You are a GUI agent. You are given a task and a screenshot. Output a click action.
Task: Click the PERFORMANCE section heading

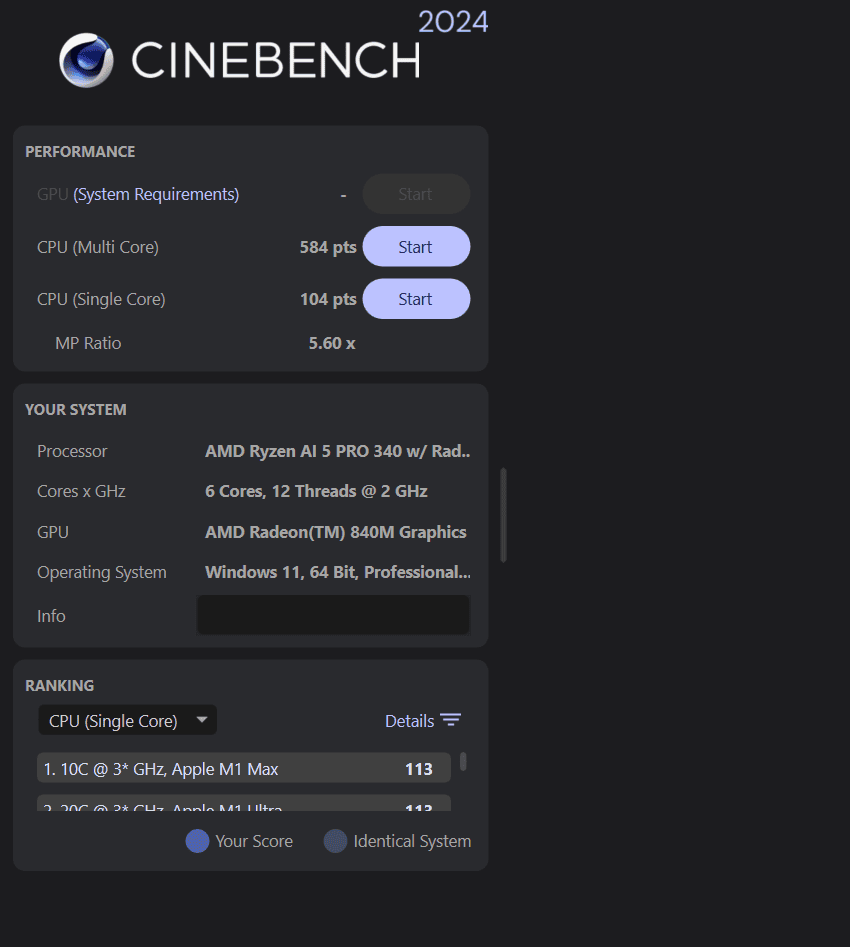pyautogui.click(x=80, y=152)
